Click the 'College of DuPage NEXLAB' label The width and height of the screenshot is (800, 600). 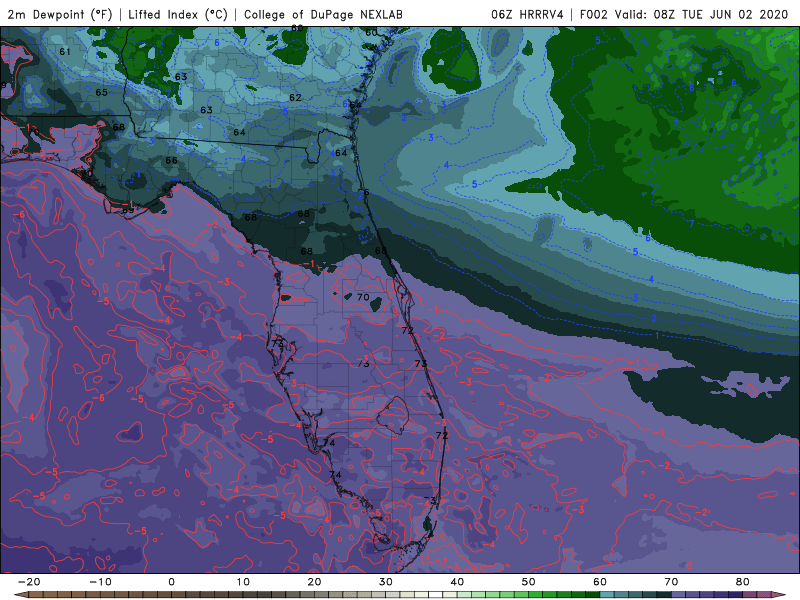(323, 14)
